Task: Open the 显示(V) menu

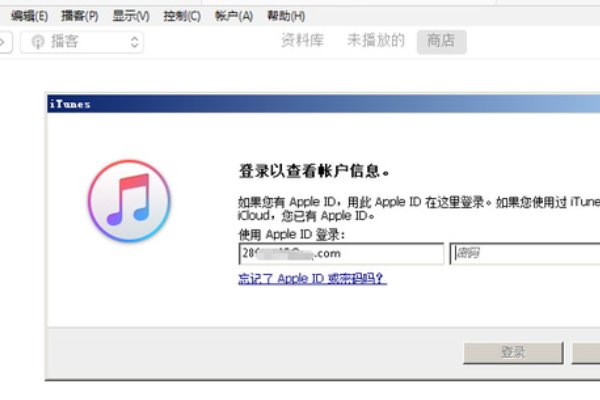Action: 131,16
